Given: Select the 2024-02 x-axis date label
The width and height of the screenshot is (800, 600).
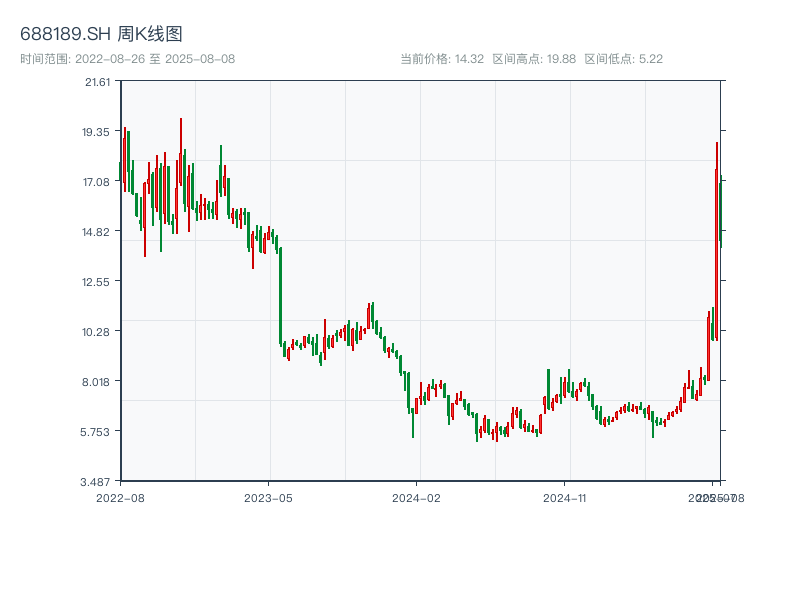Looking at the screenshot, I should coord(417,497).
